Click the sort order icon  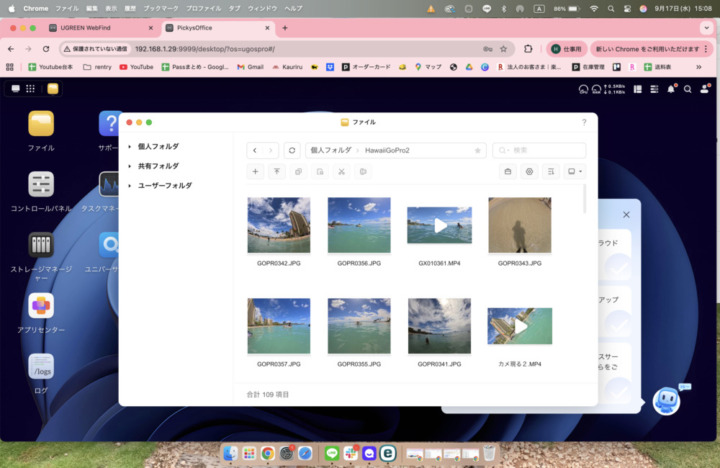(x=550, y=171)
